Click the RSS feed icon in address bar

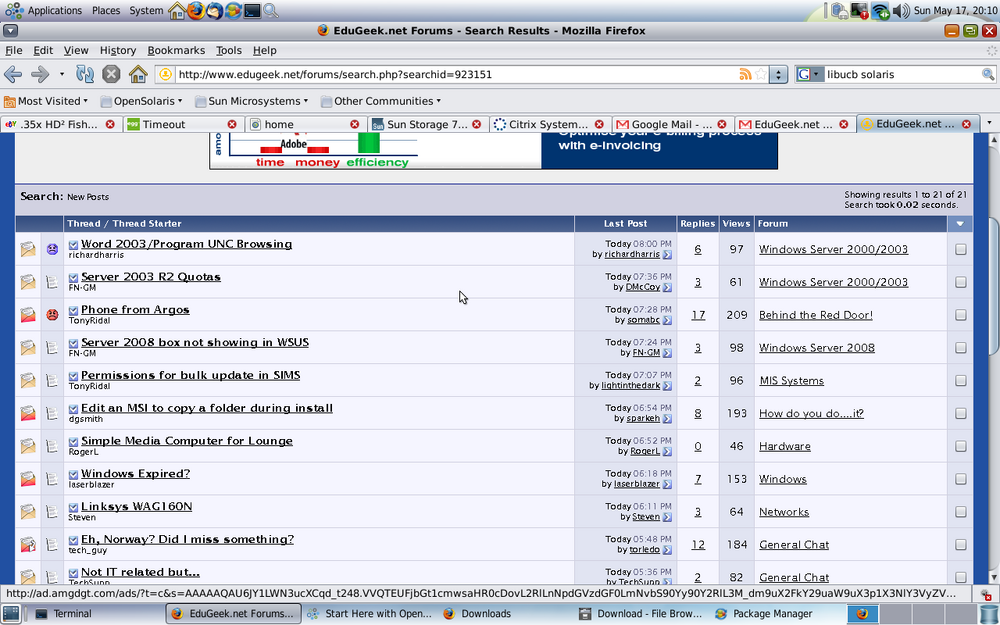(744, 74)
